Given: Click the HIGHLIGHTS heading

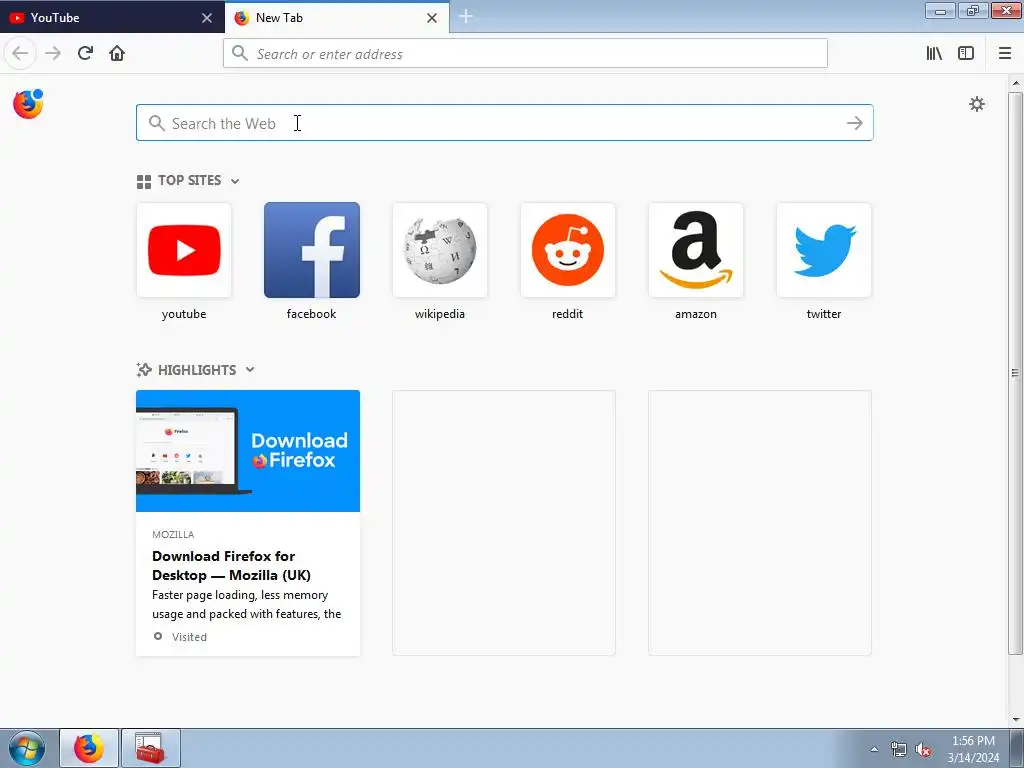Looking at the screenshot, I should tap(197, 370).
